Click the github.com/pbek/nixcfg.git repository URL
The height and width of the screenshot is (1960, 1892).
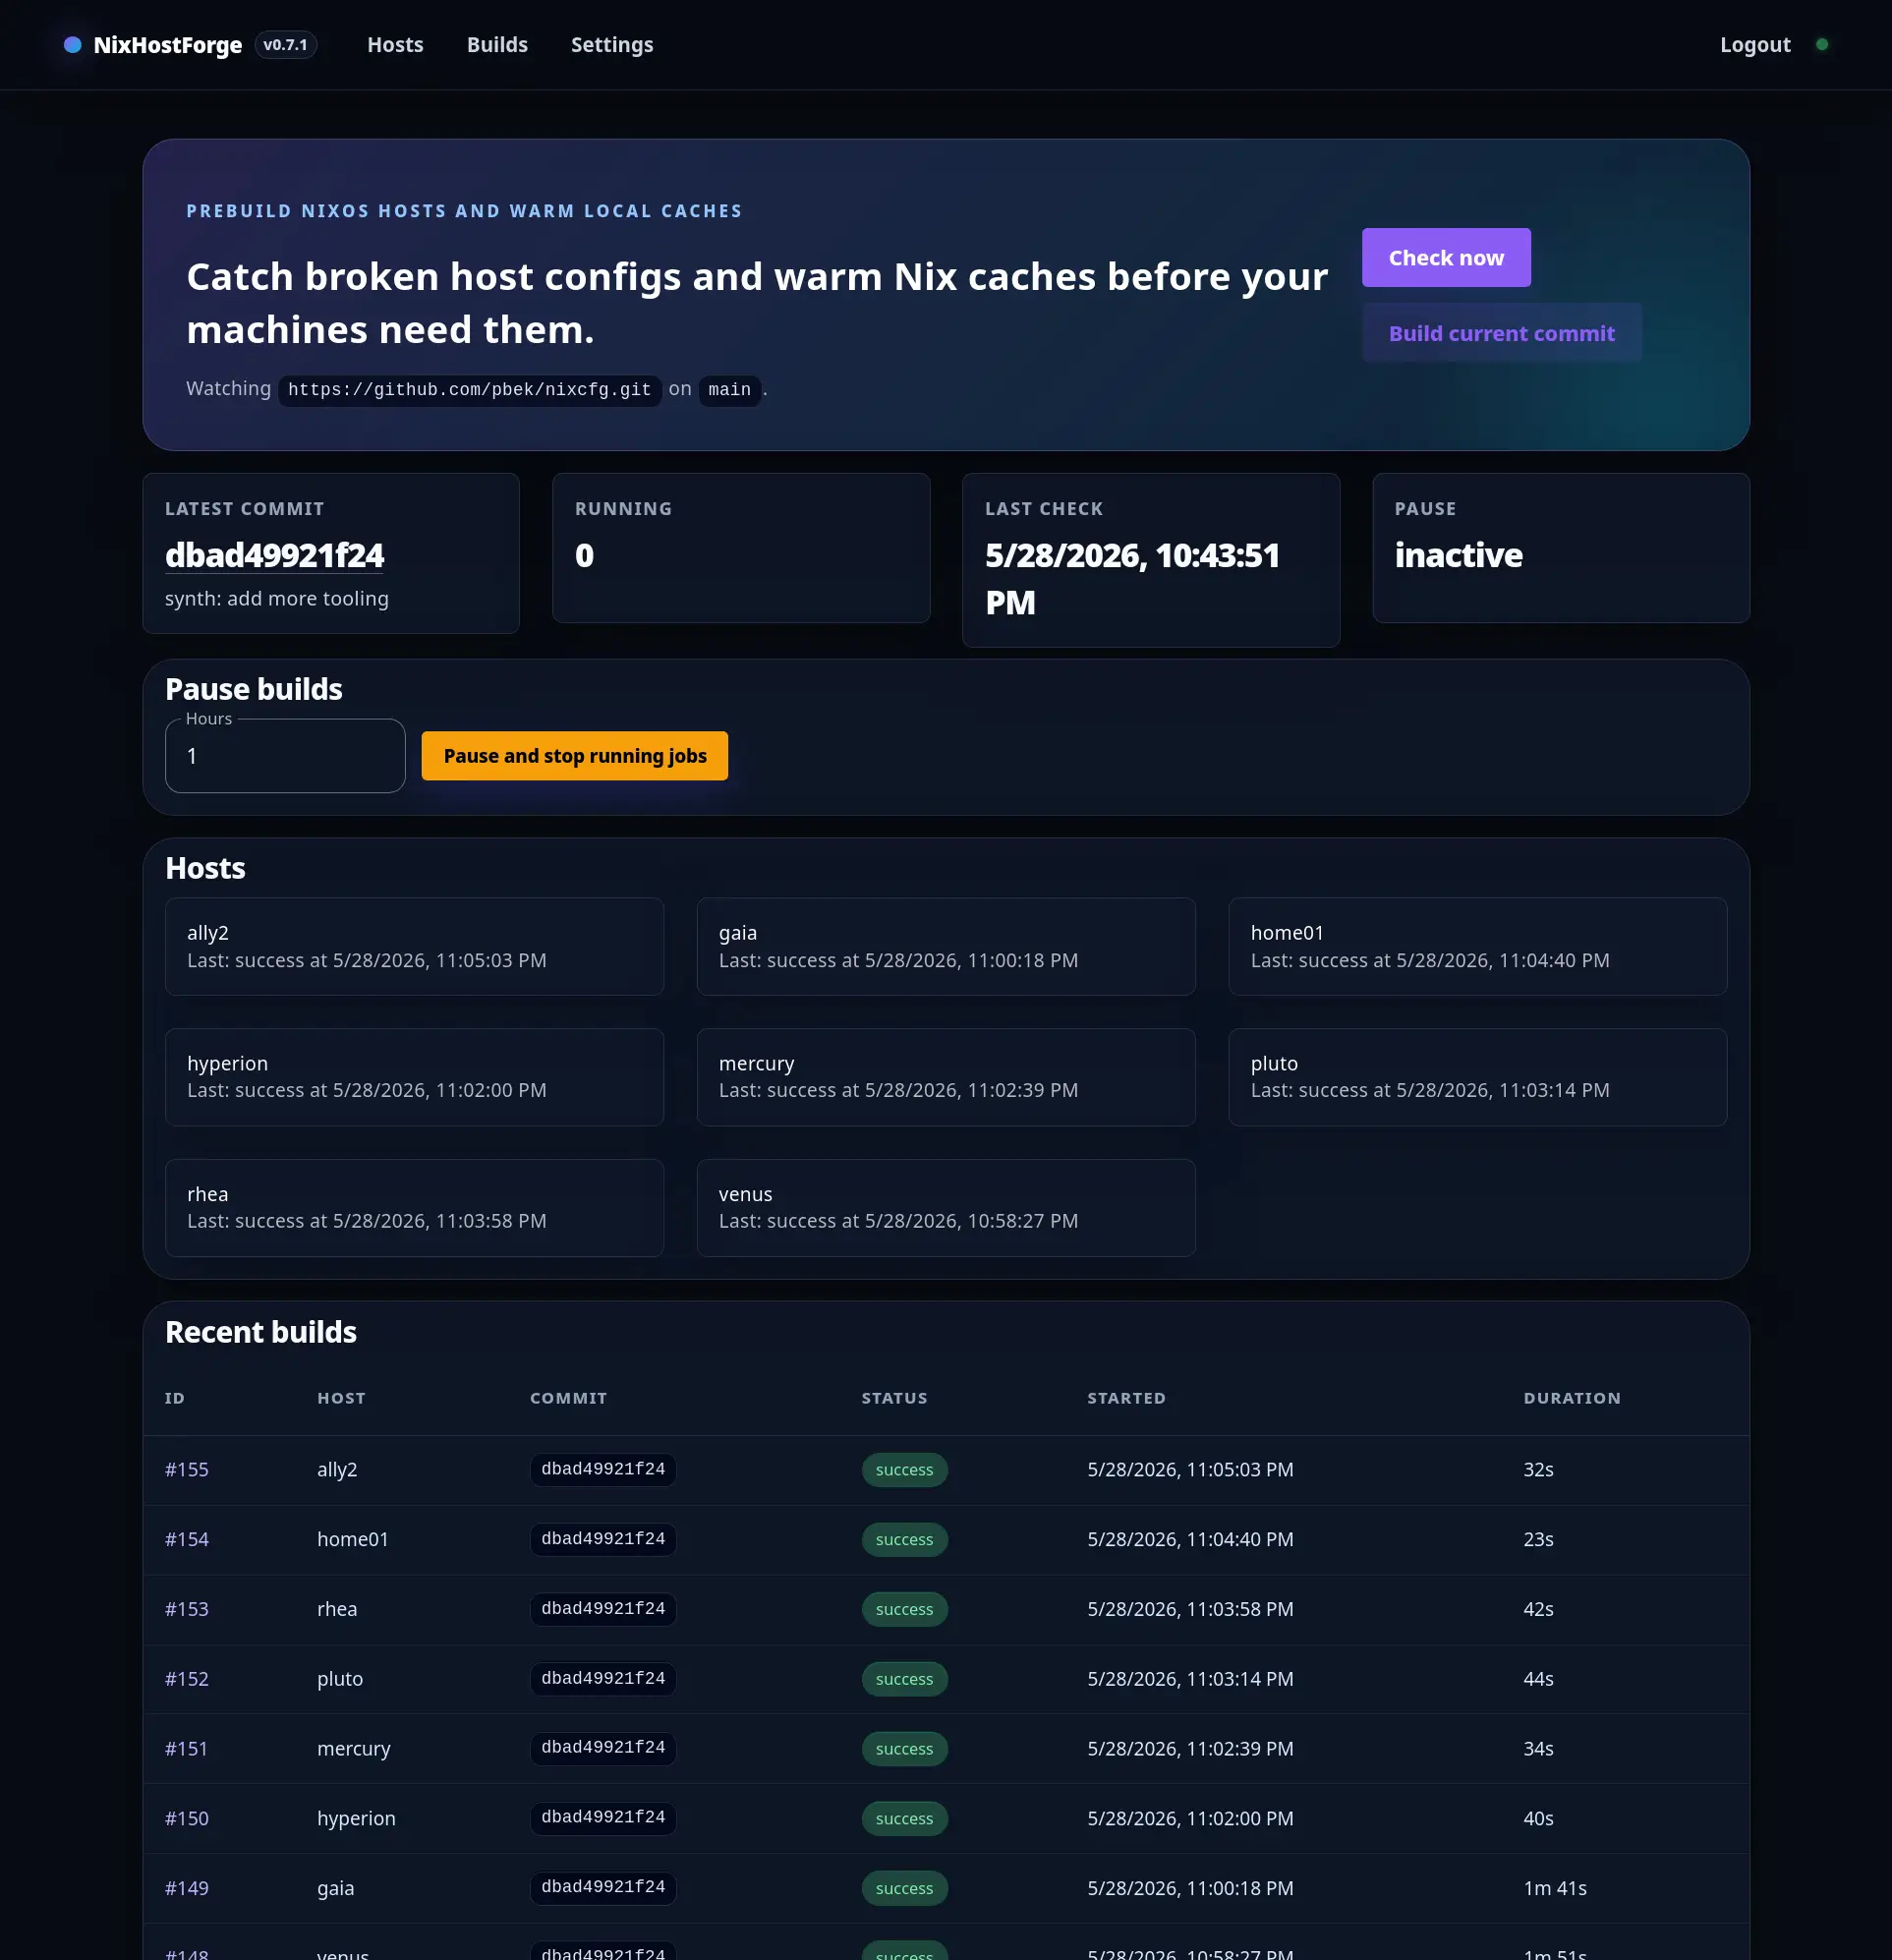coord(469,389)
